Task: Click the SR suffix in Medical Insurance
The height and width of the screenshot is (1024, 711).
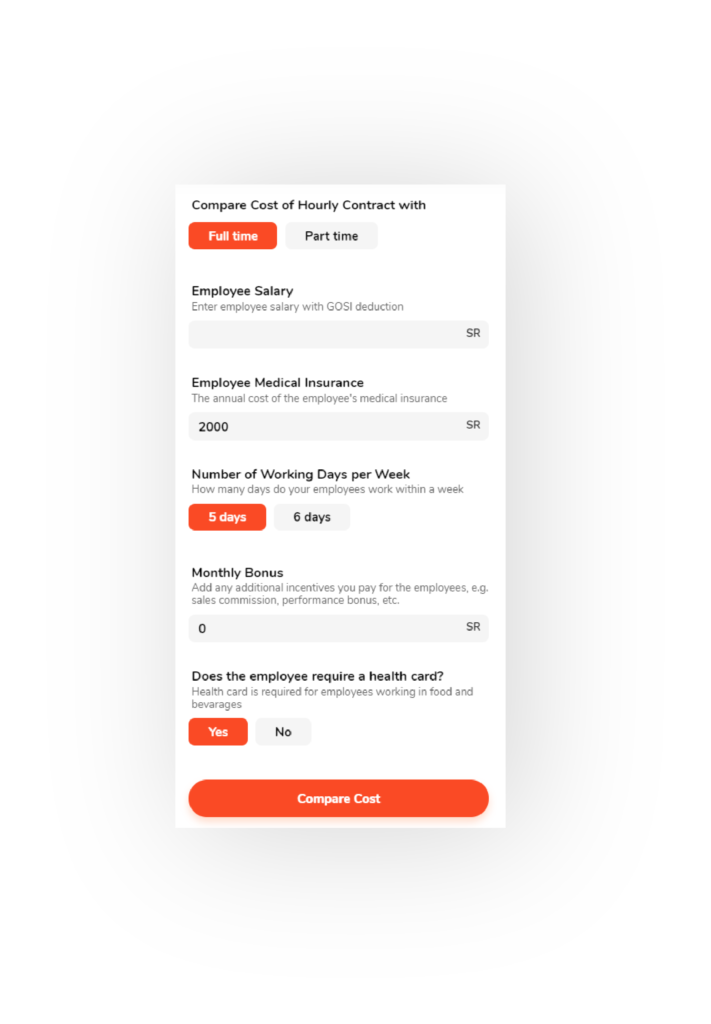Action: [x=473, y=425]
